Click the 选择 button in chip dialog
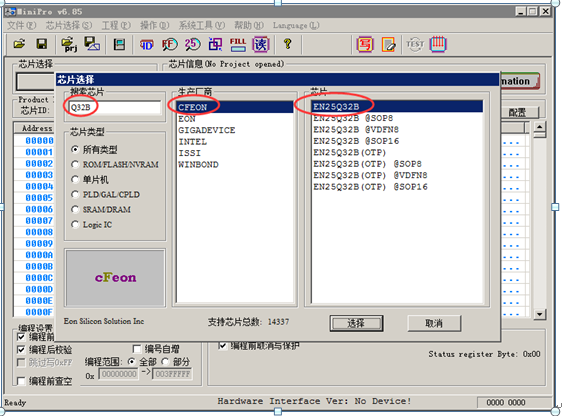 (356, 323)
